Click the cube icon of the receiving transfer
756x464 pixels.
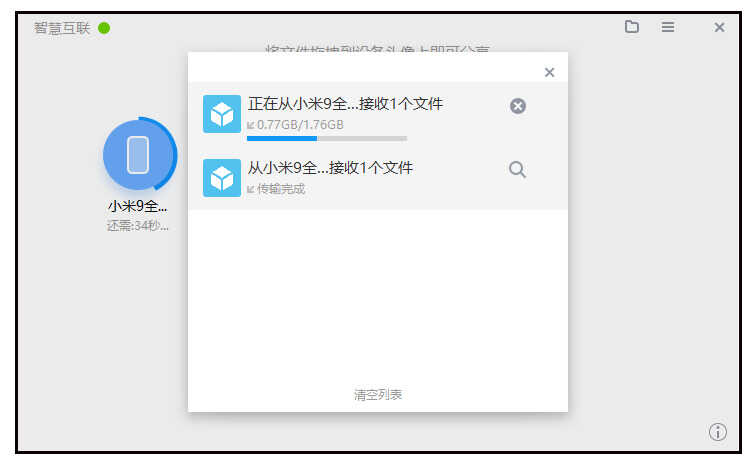tap(222, 114)
